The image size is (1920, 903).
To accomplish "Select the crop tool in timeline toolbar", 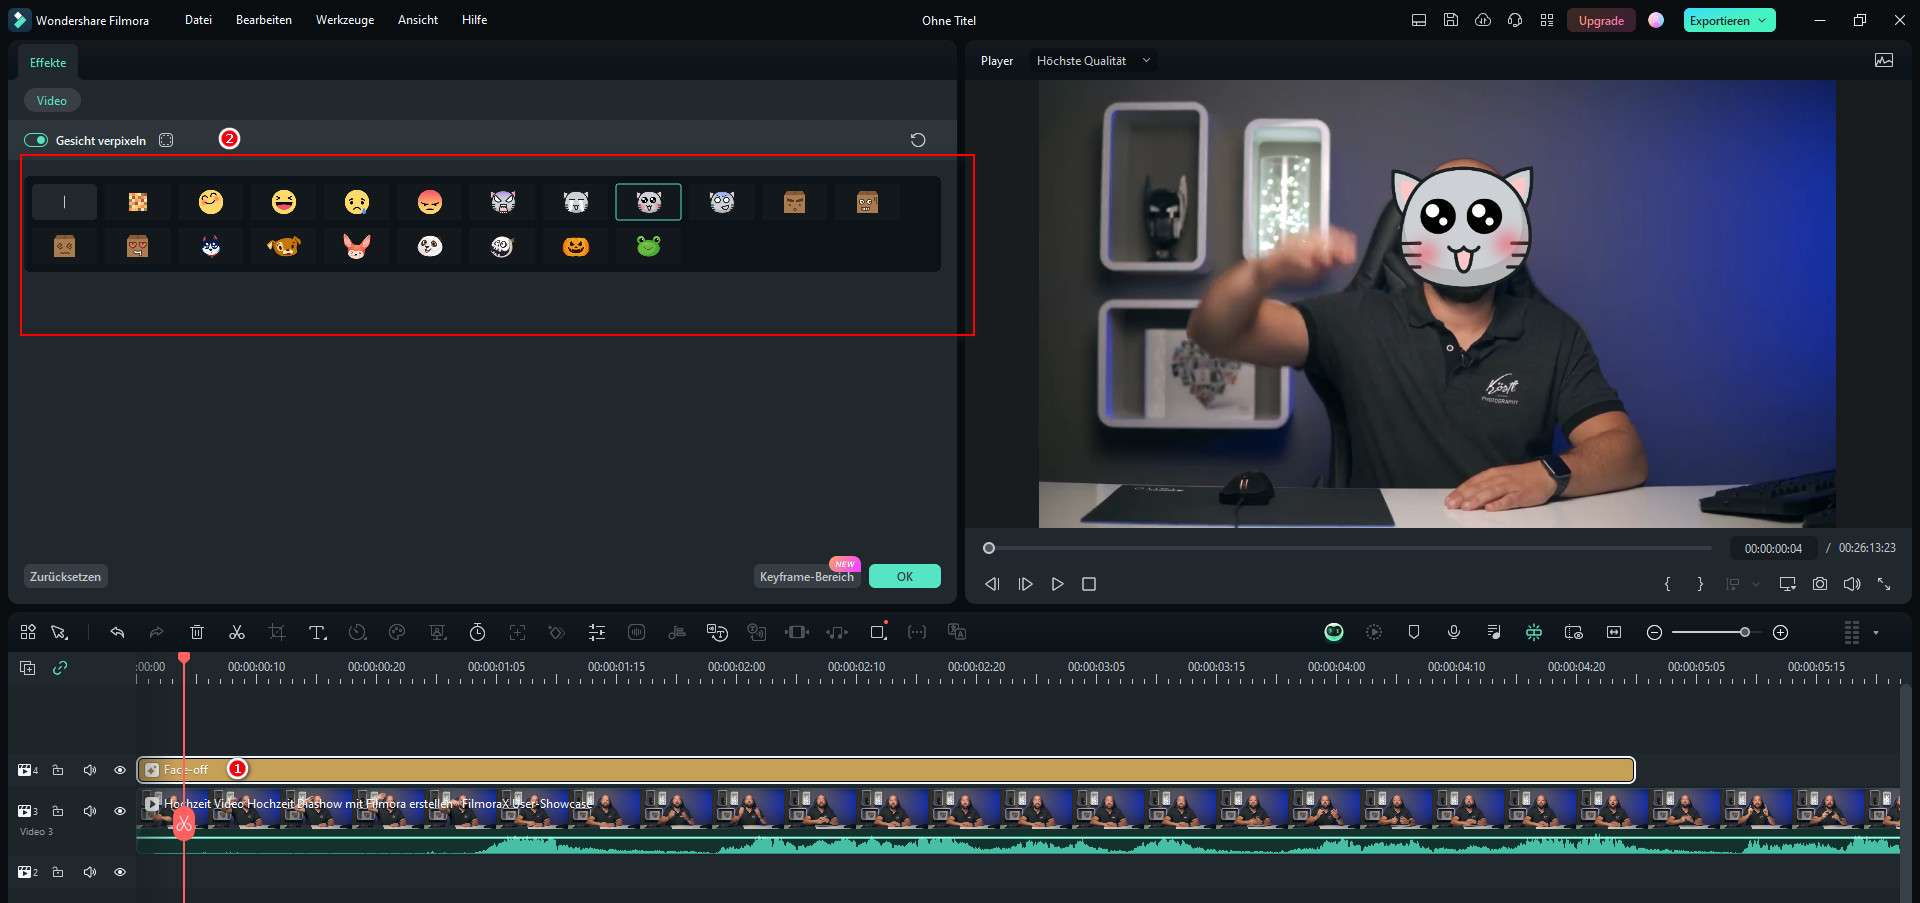I will click(x=277, y=632).
